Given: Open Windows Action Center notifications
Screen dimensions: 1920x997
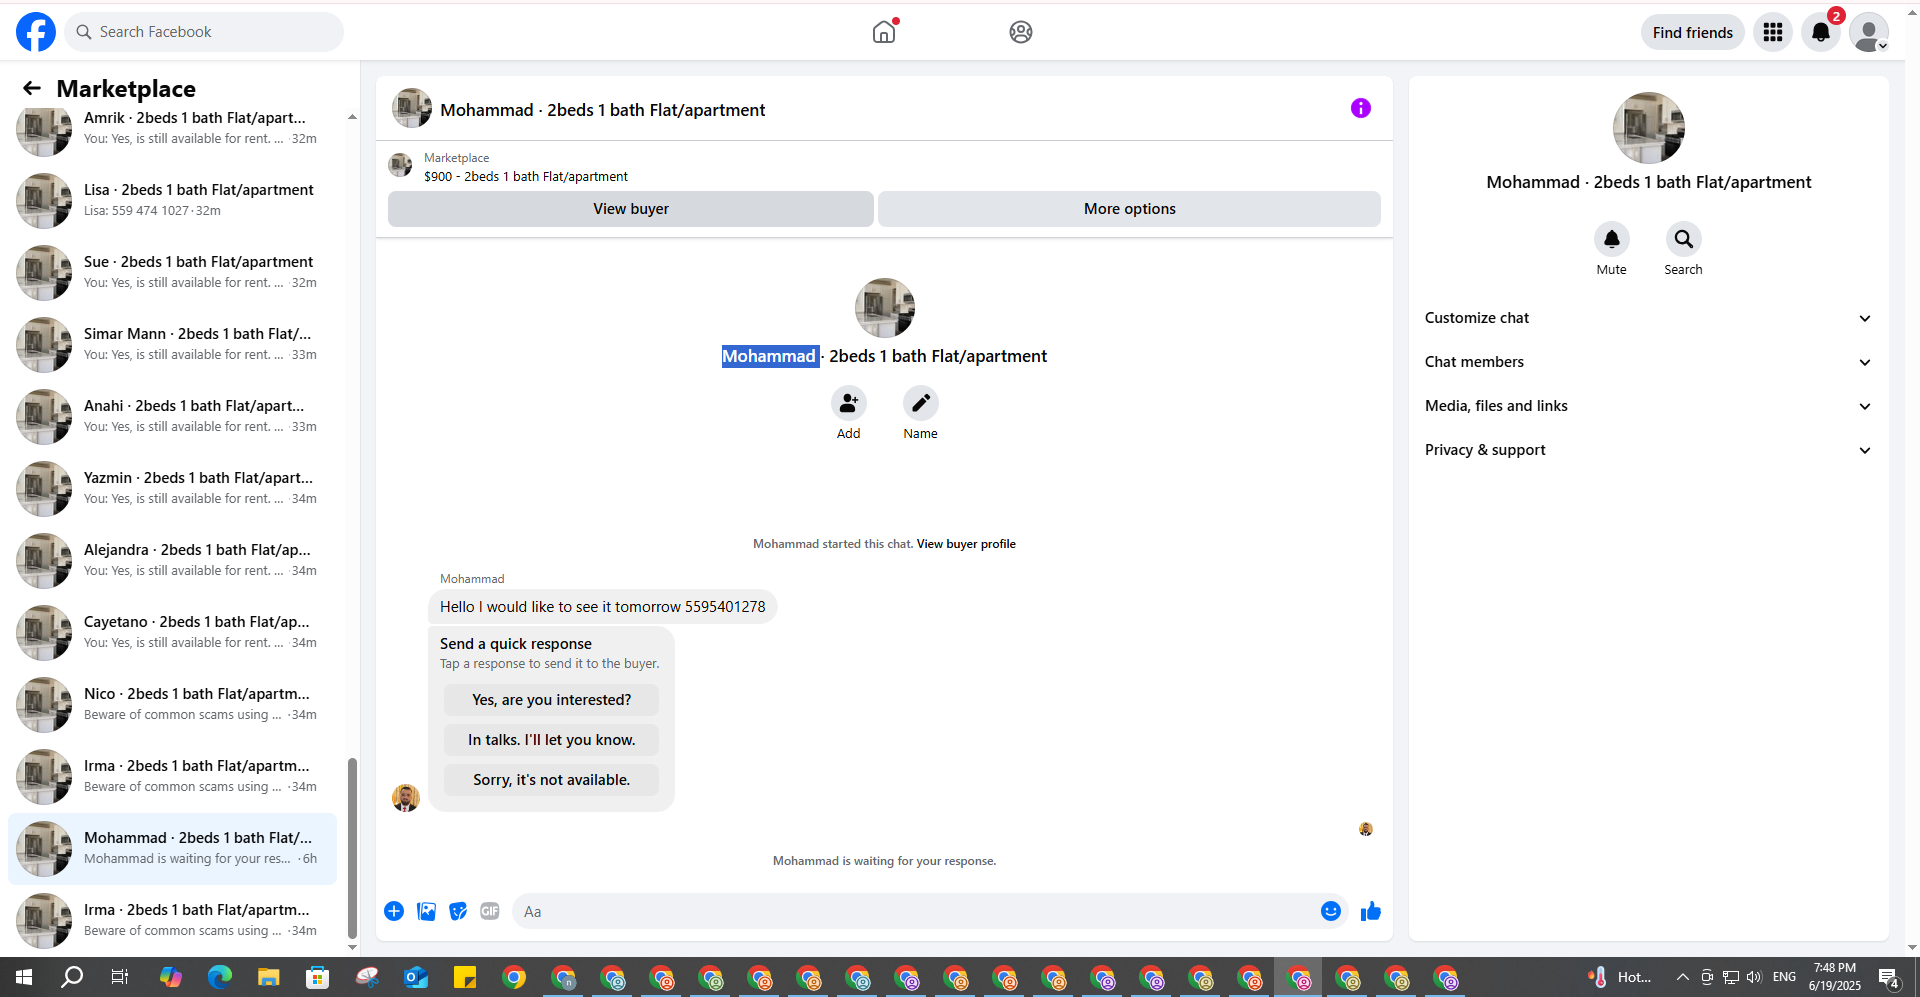Looking at the screenshot, I should [x=1889, y=977].
